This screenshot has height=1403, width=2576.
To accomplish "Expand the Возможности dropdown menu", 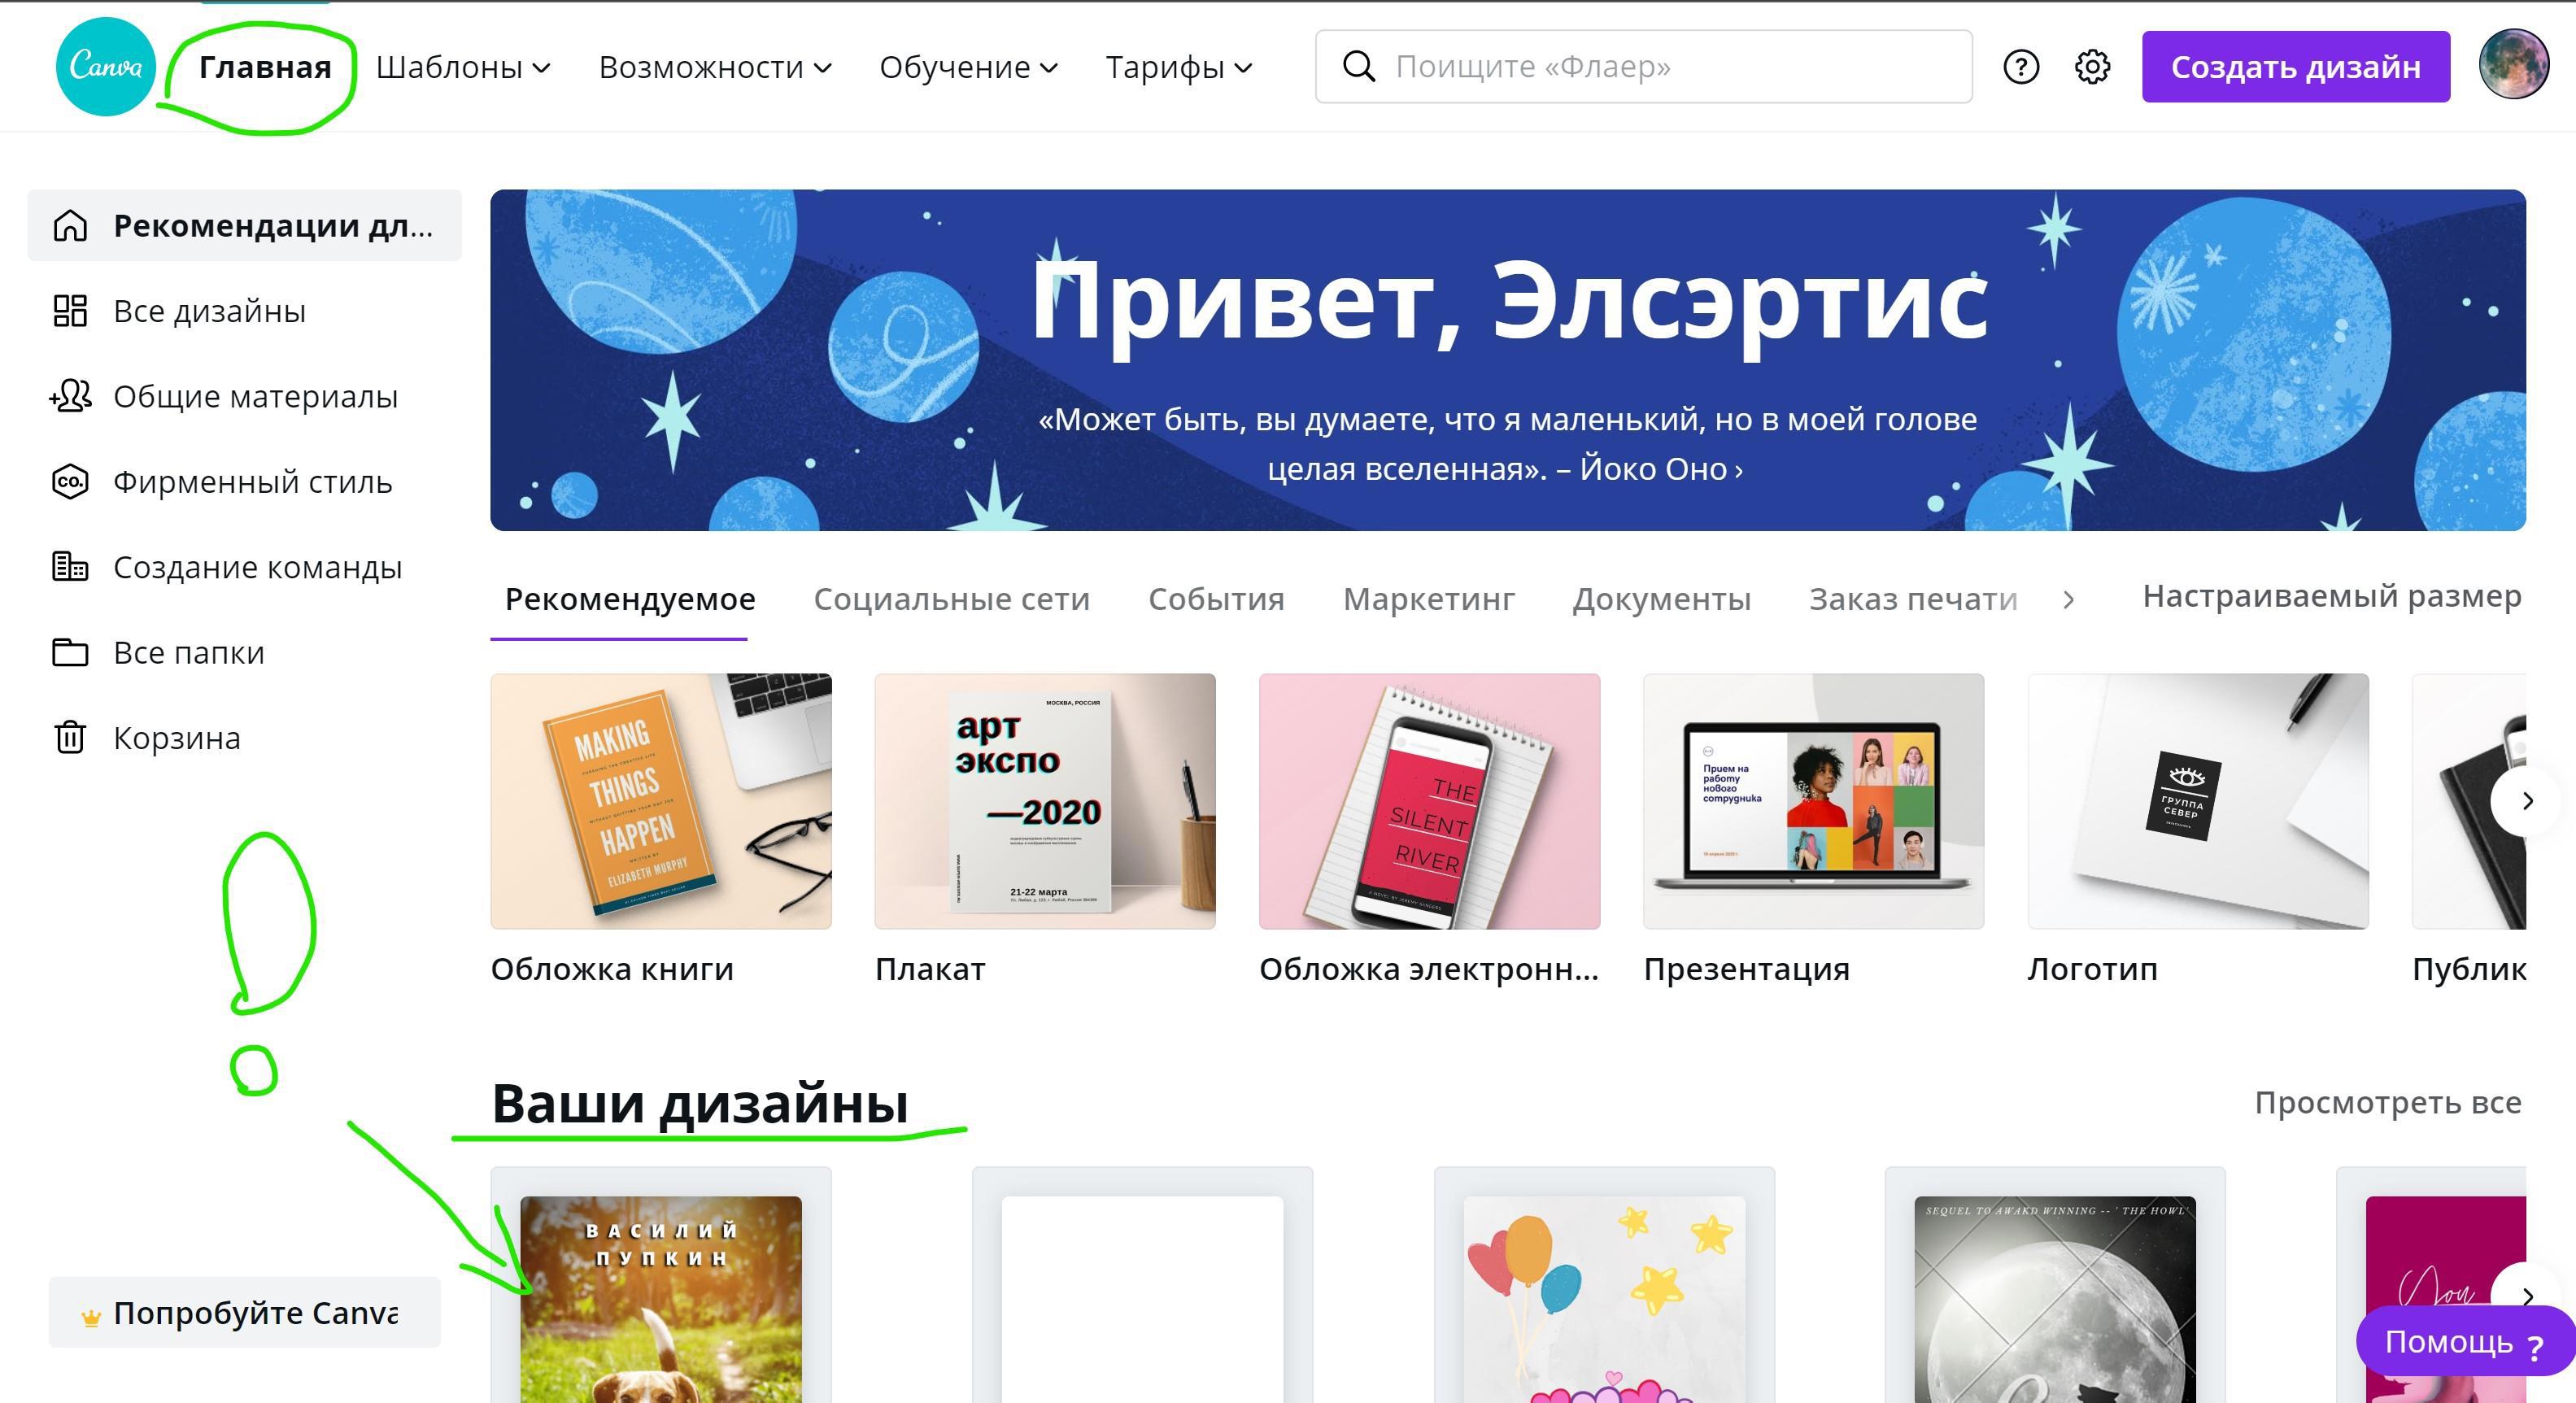I will pyautogui.click(x=714, y=67).
